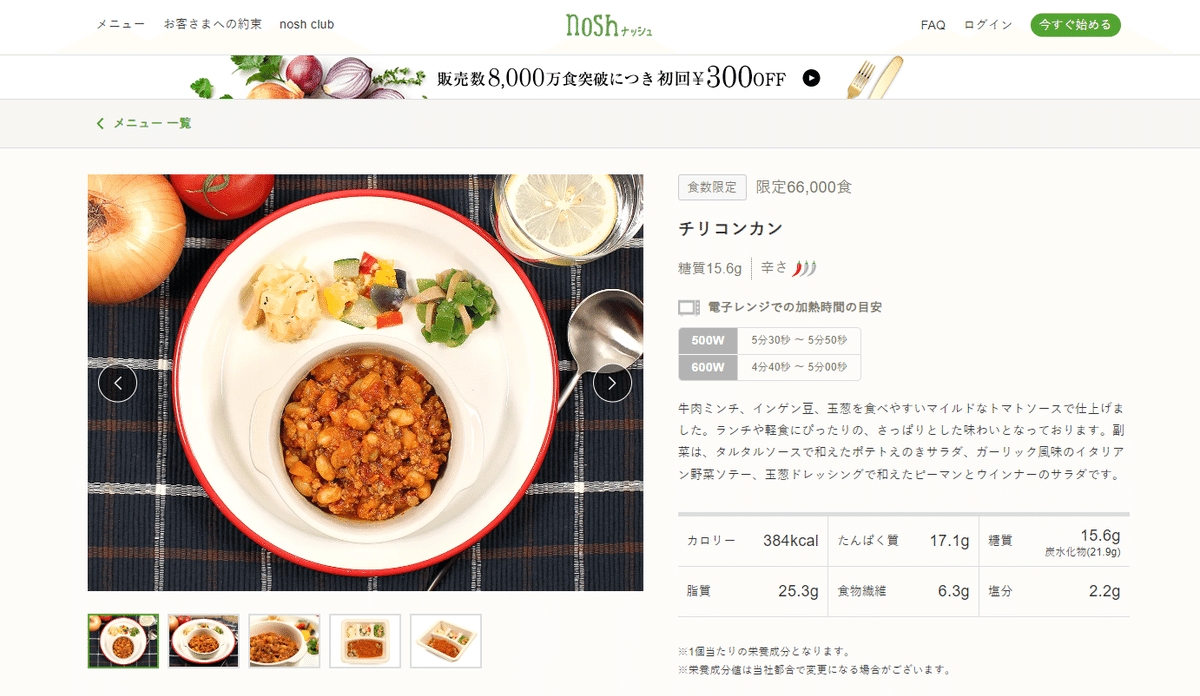
Task: Open お客さまへの約束 in the header
Action: (x=213, y=24)
